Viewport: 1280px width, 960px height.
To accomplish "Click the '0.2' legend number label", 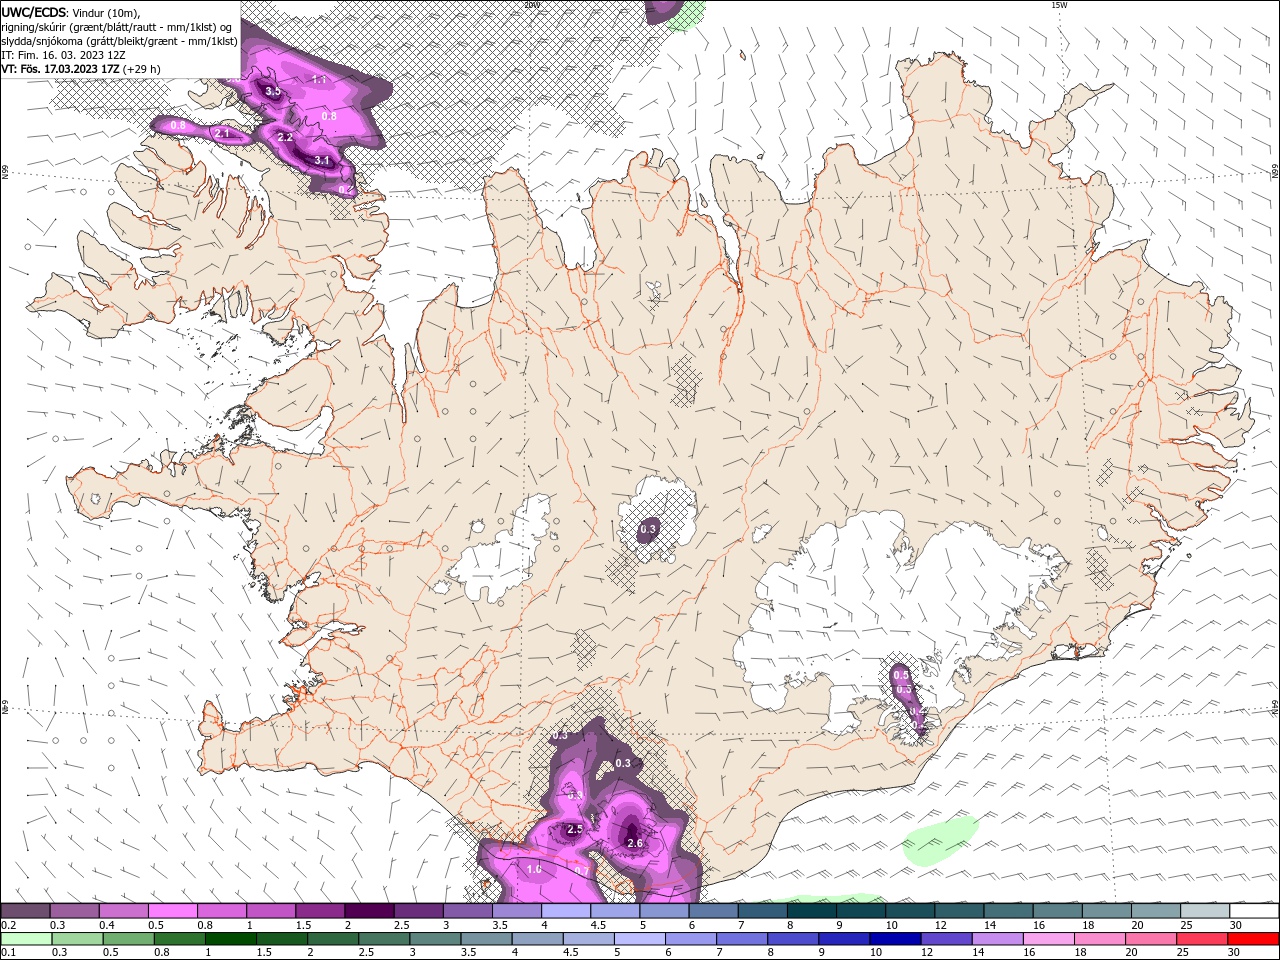I will click(x=8, y=925).
